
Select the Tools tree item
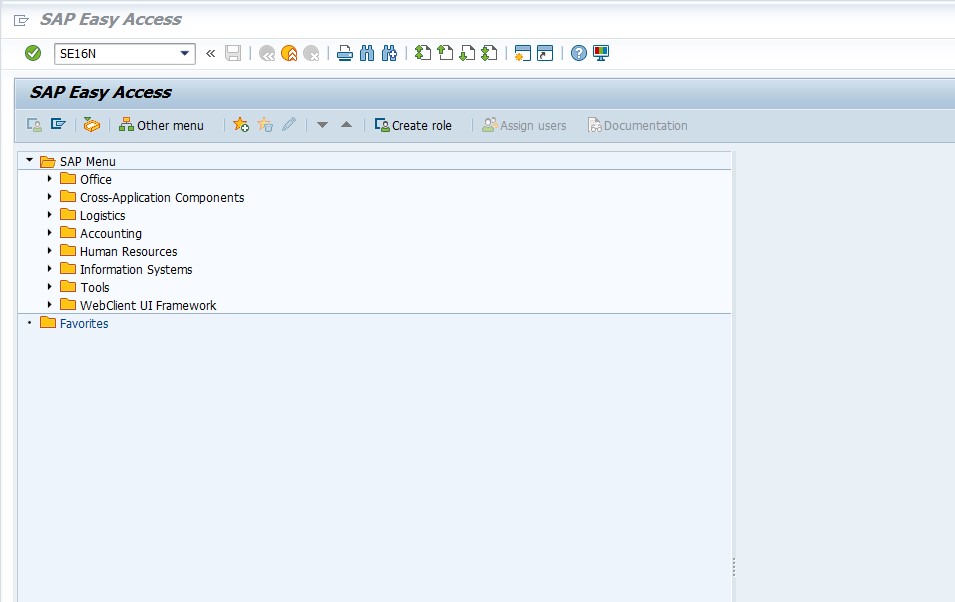(x=95, y=288)
